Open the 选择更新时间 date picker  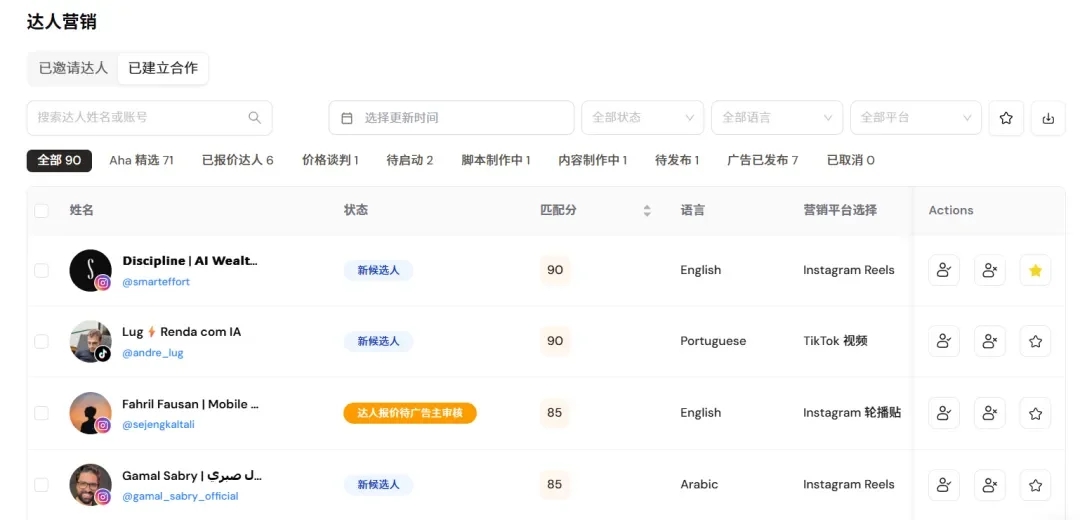[451, 118]
